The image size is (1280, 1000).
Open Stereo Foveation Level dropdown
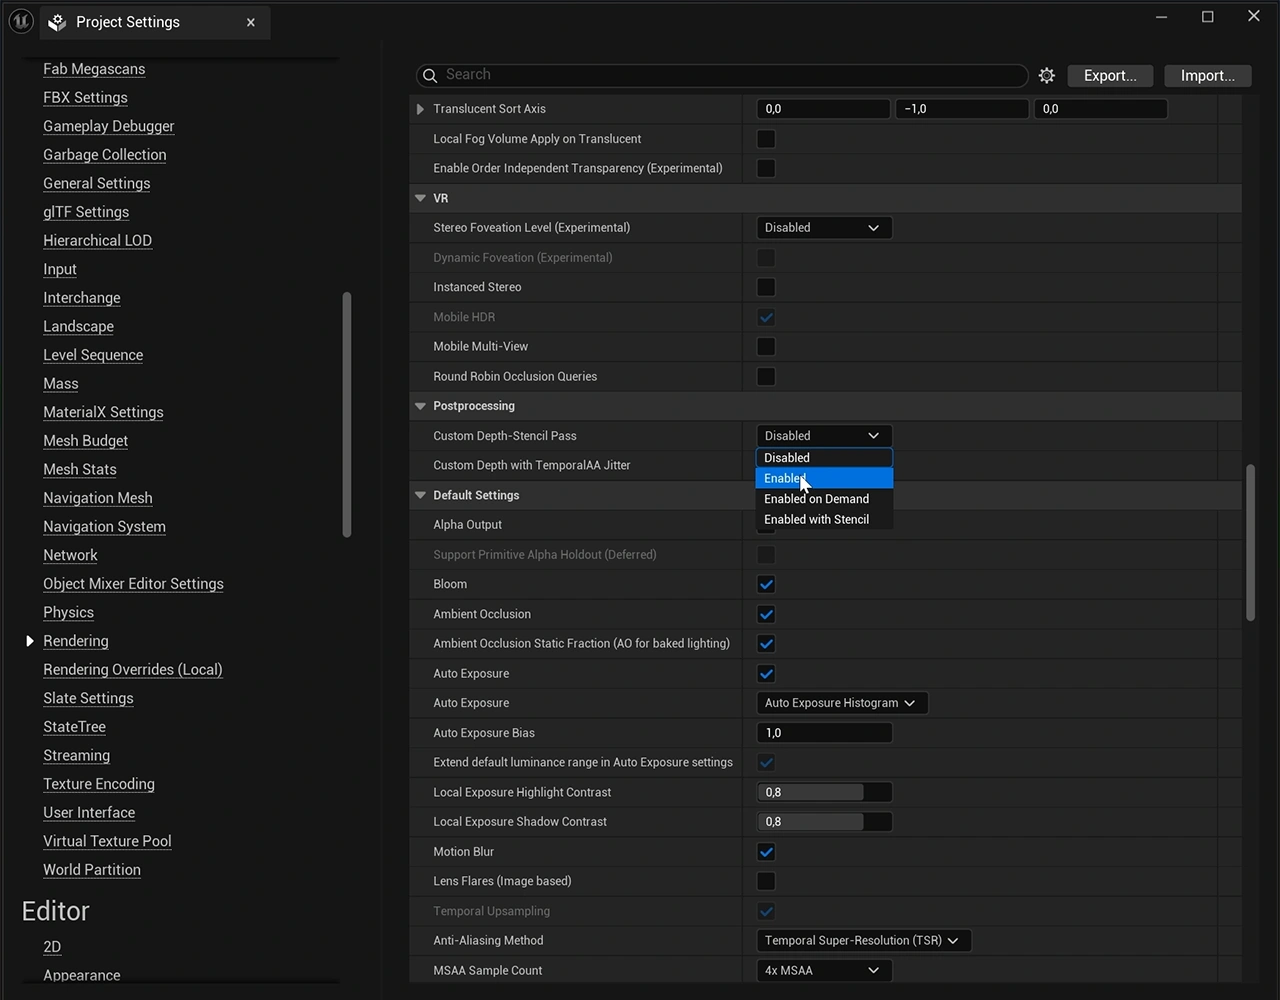[824, 228]
